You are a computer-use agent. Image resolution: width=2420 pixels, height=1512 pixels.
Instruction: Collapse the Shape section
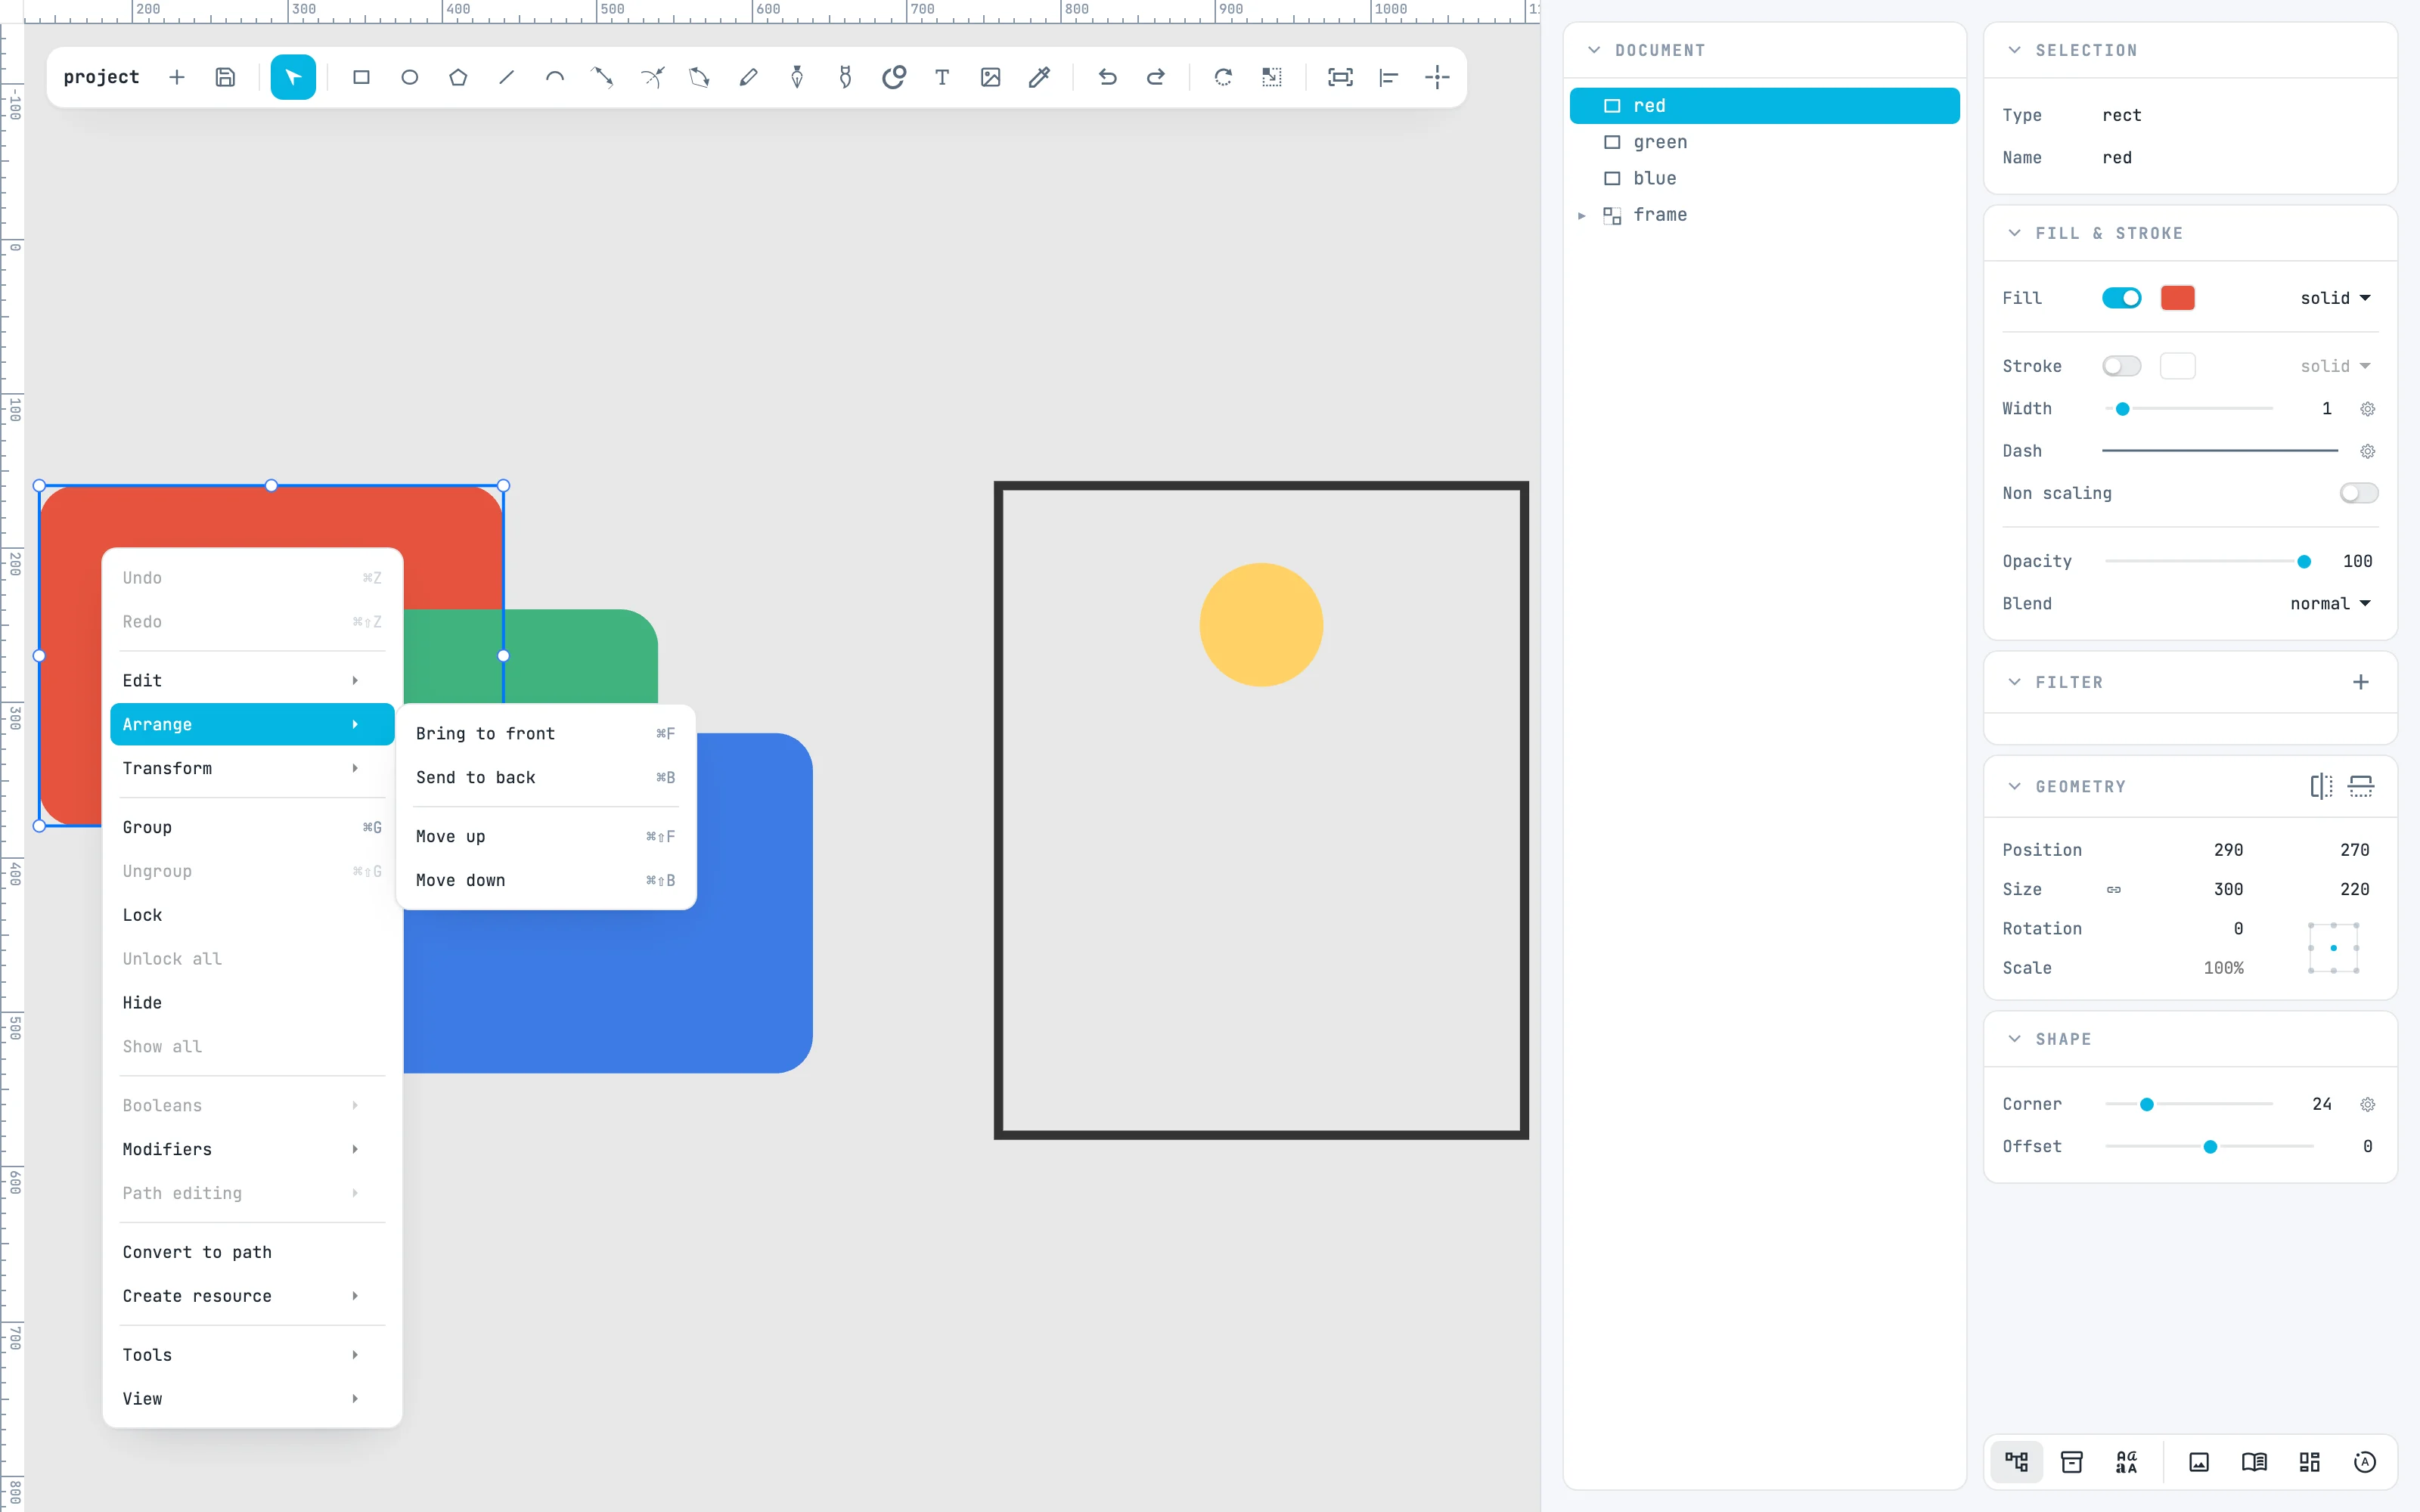click(2014, 1039)
